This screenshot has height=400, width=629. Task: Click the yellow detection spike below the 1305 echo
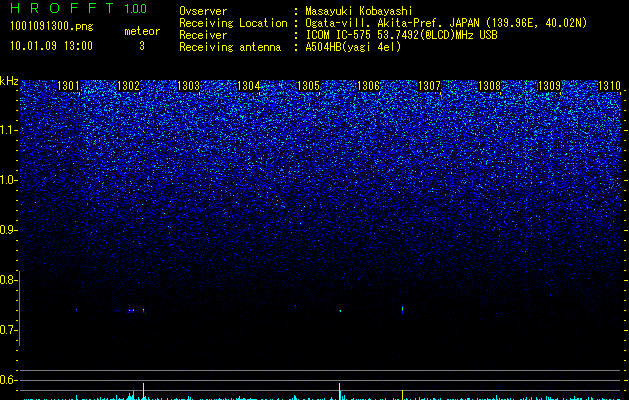(x=340, y=391)
